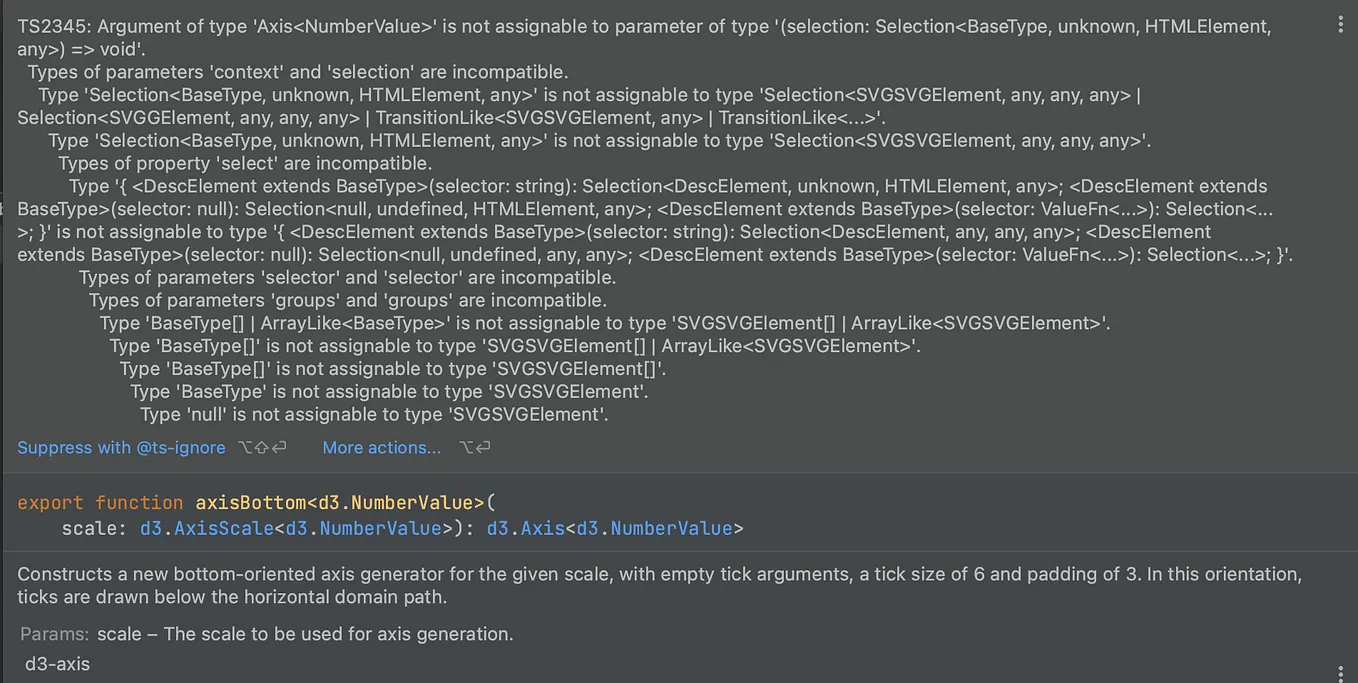Click the shortcut hint next to Suppress with @ts-ignore
Image resolution: width=1358 pixels, height=683 pixels.
(x=262, y=447)
